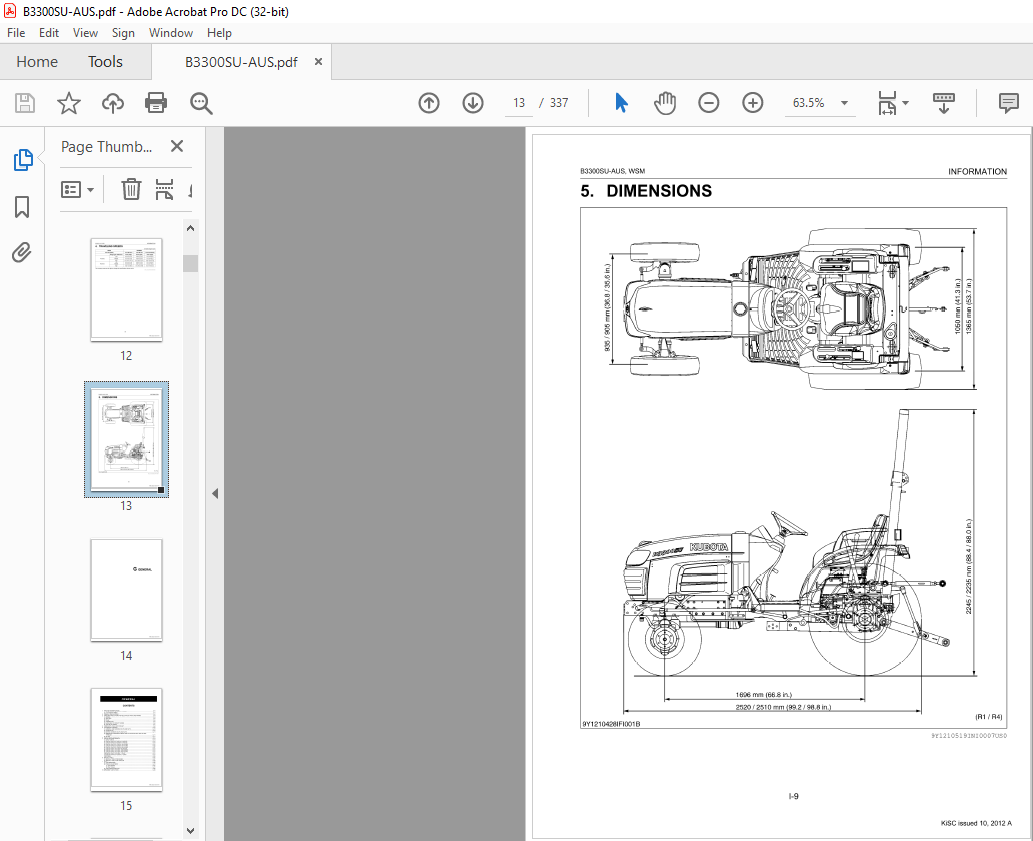
Task: Print the document via printer icon
Action: (156, 103)
